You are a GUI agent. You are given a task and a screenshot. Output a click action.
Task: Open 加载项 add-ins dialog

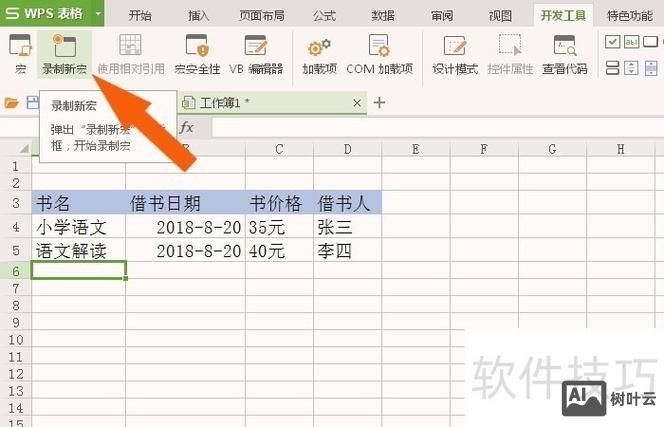[319, 54]
